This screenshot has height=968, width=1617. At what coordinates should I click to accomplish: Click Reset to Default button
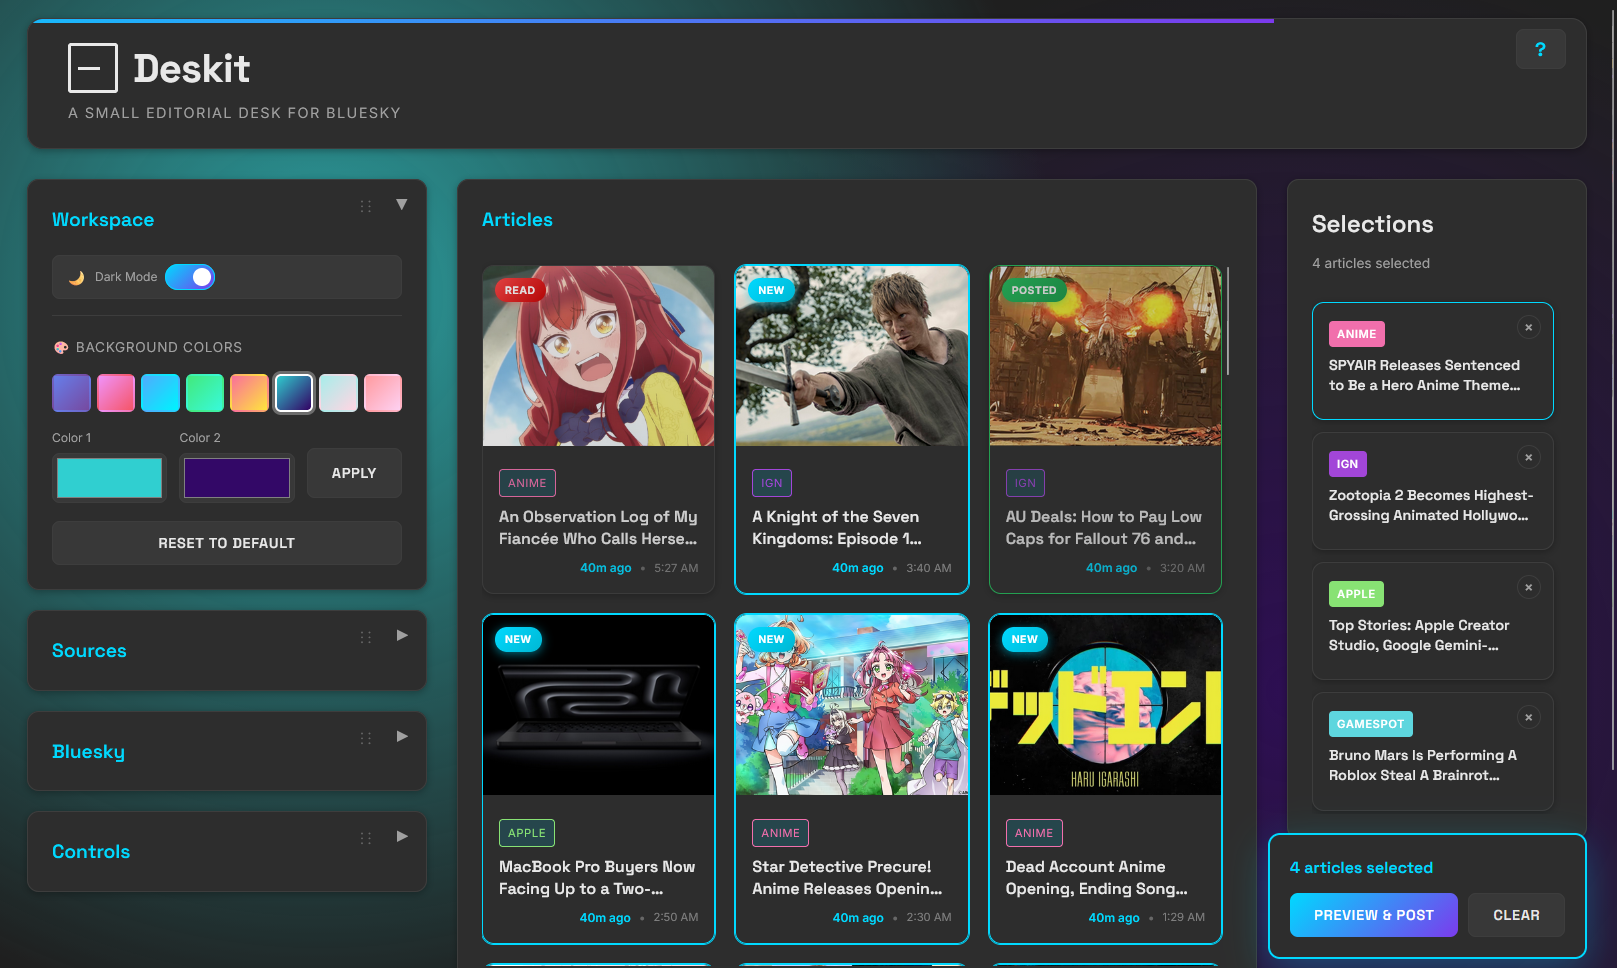click(227, 543)
